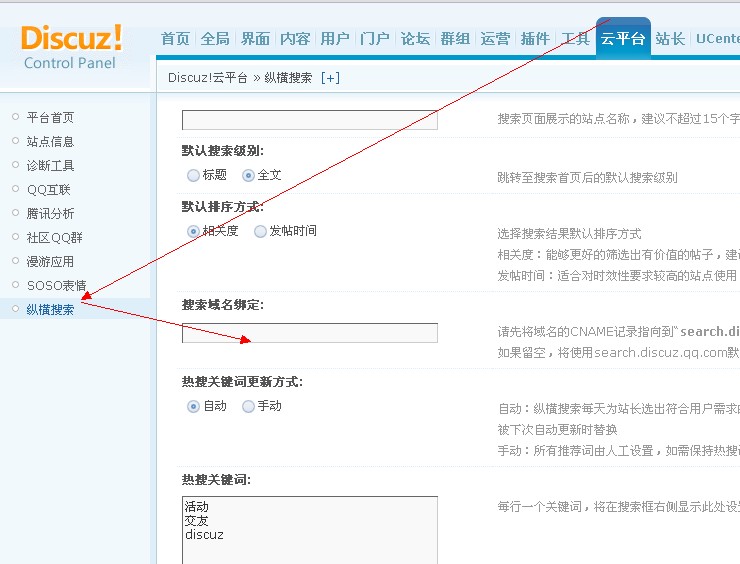Click the site name input field
This screenshot has width=740, height=564.
pos(310,120)
